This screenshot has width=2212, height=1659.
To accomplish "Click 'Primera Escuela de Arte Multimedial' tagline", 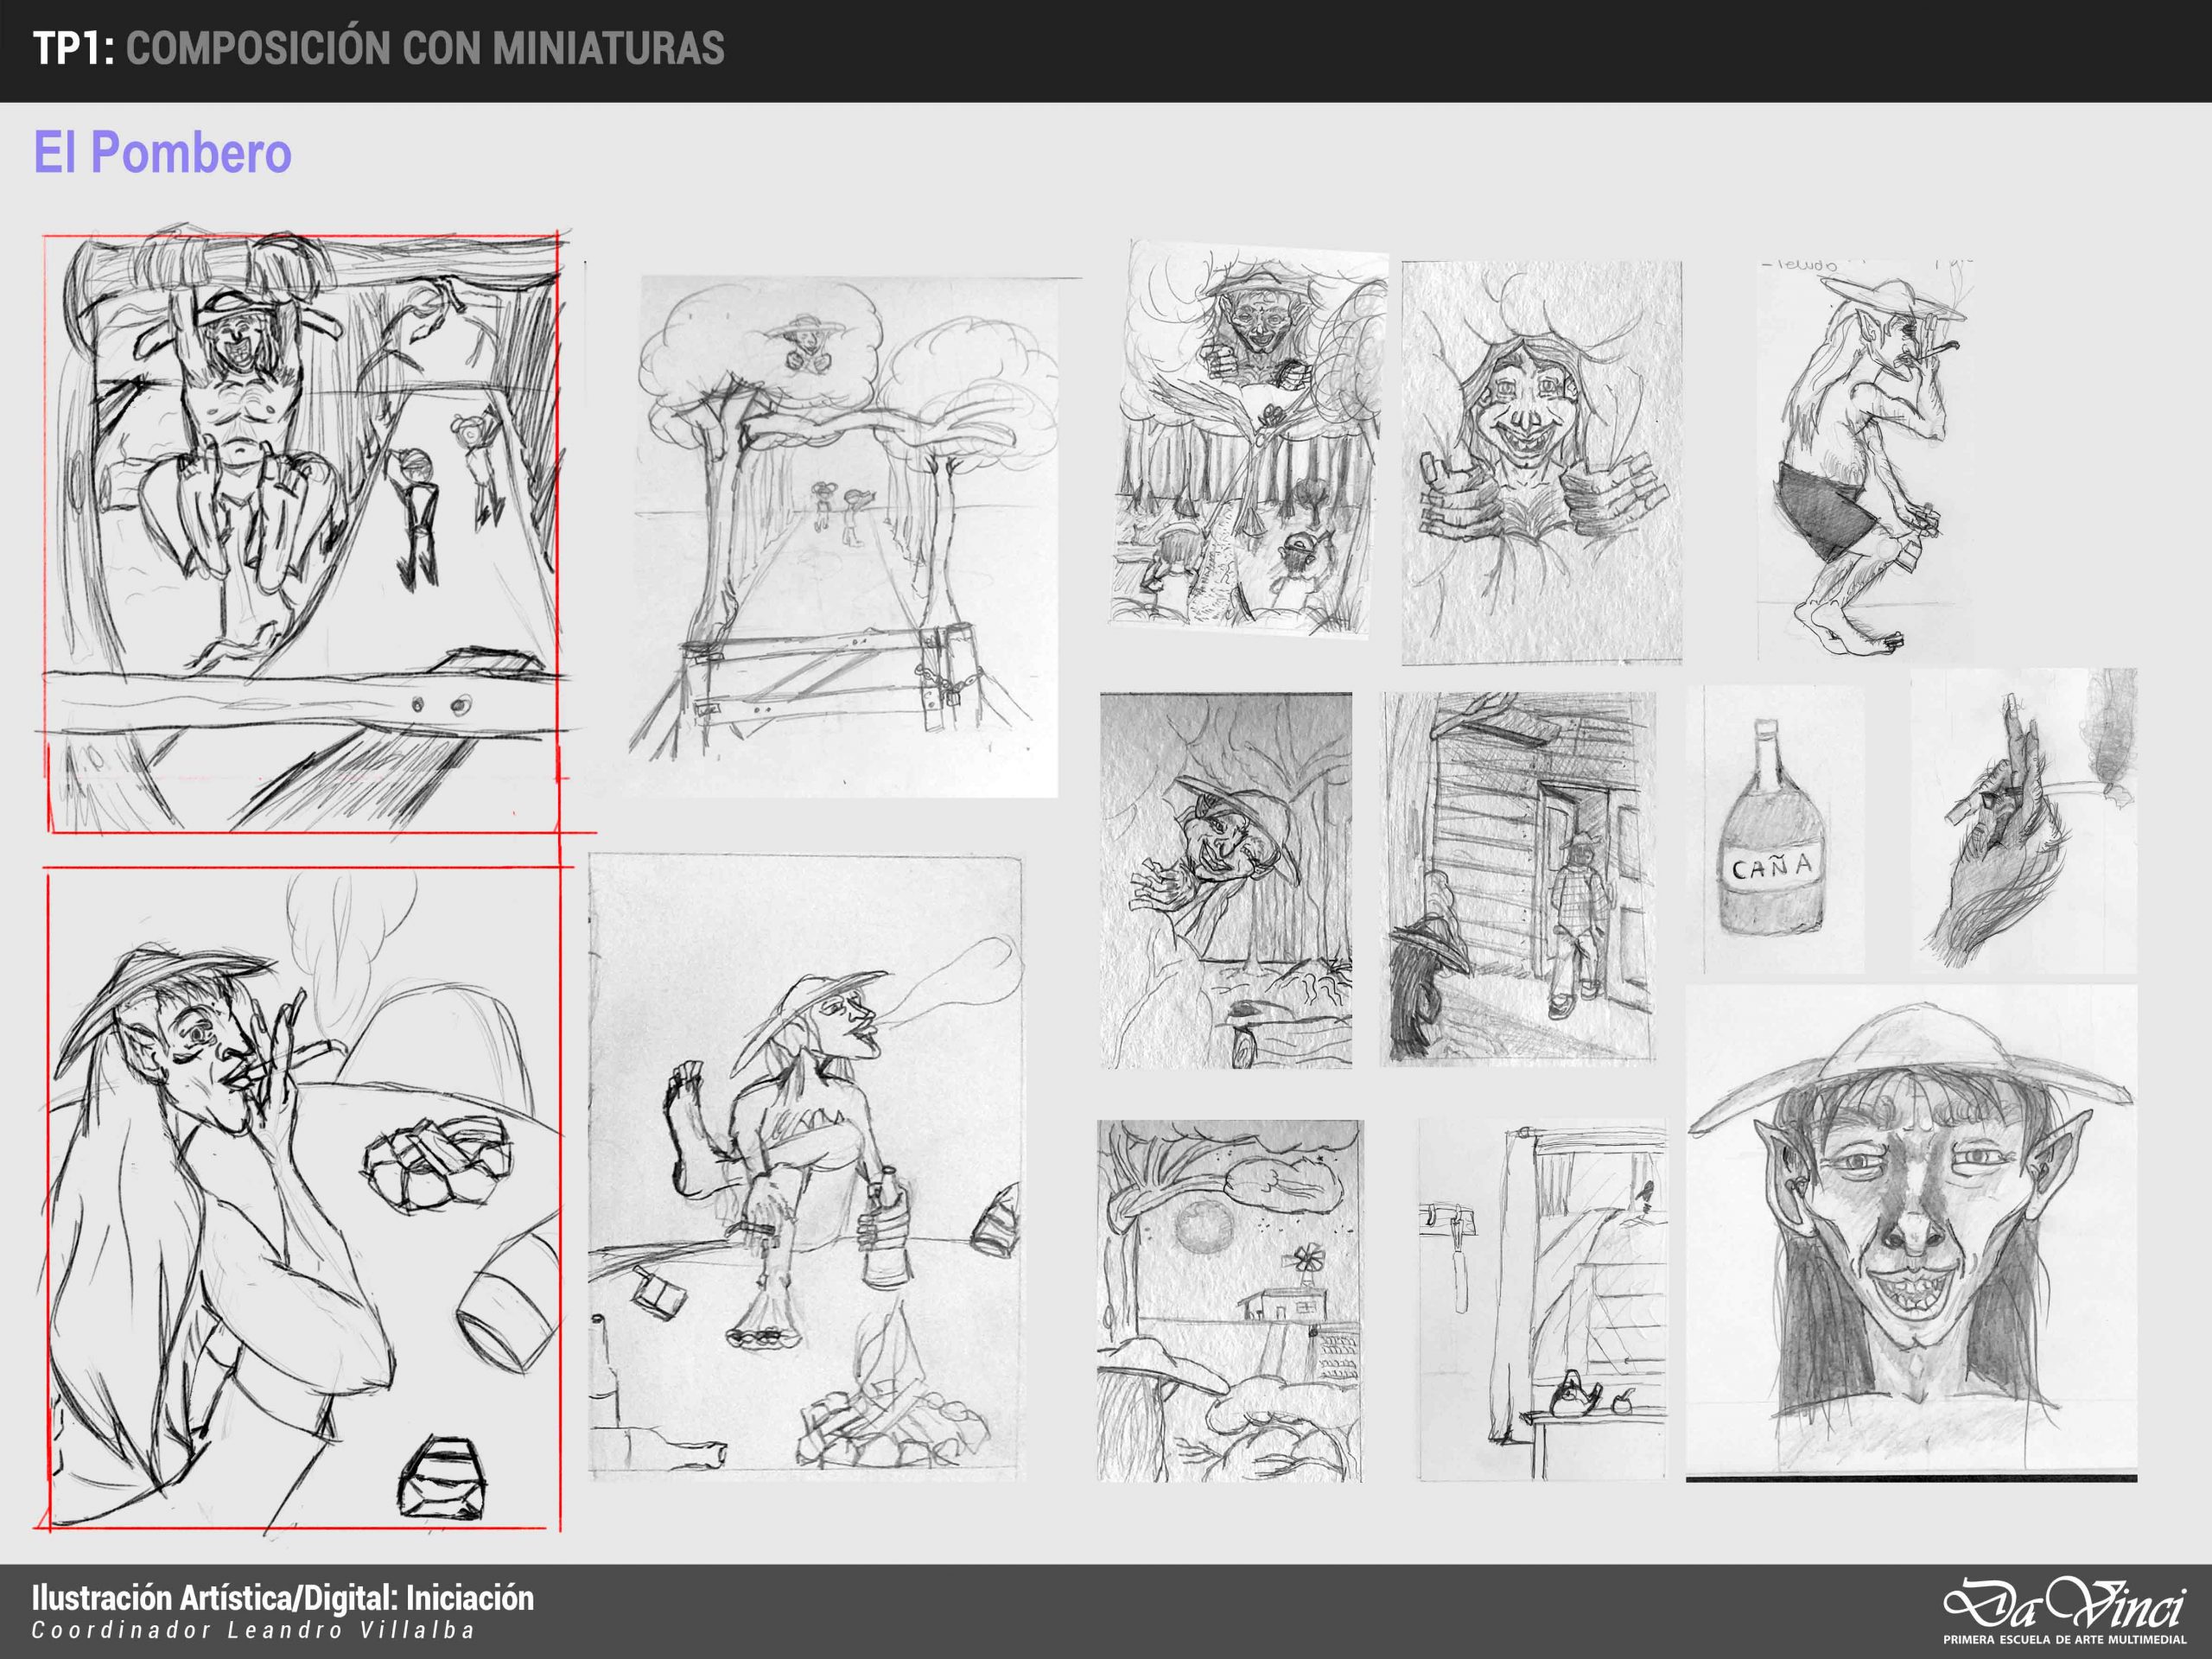I will (x=2064, y=1640).
